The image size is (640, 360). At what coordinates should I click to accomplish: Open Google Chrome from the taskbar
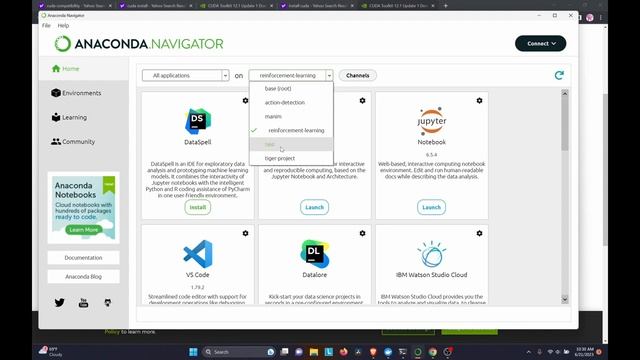pos(433,352)
